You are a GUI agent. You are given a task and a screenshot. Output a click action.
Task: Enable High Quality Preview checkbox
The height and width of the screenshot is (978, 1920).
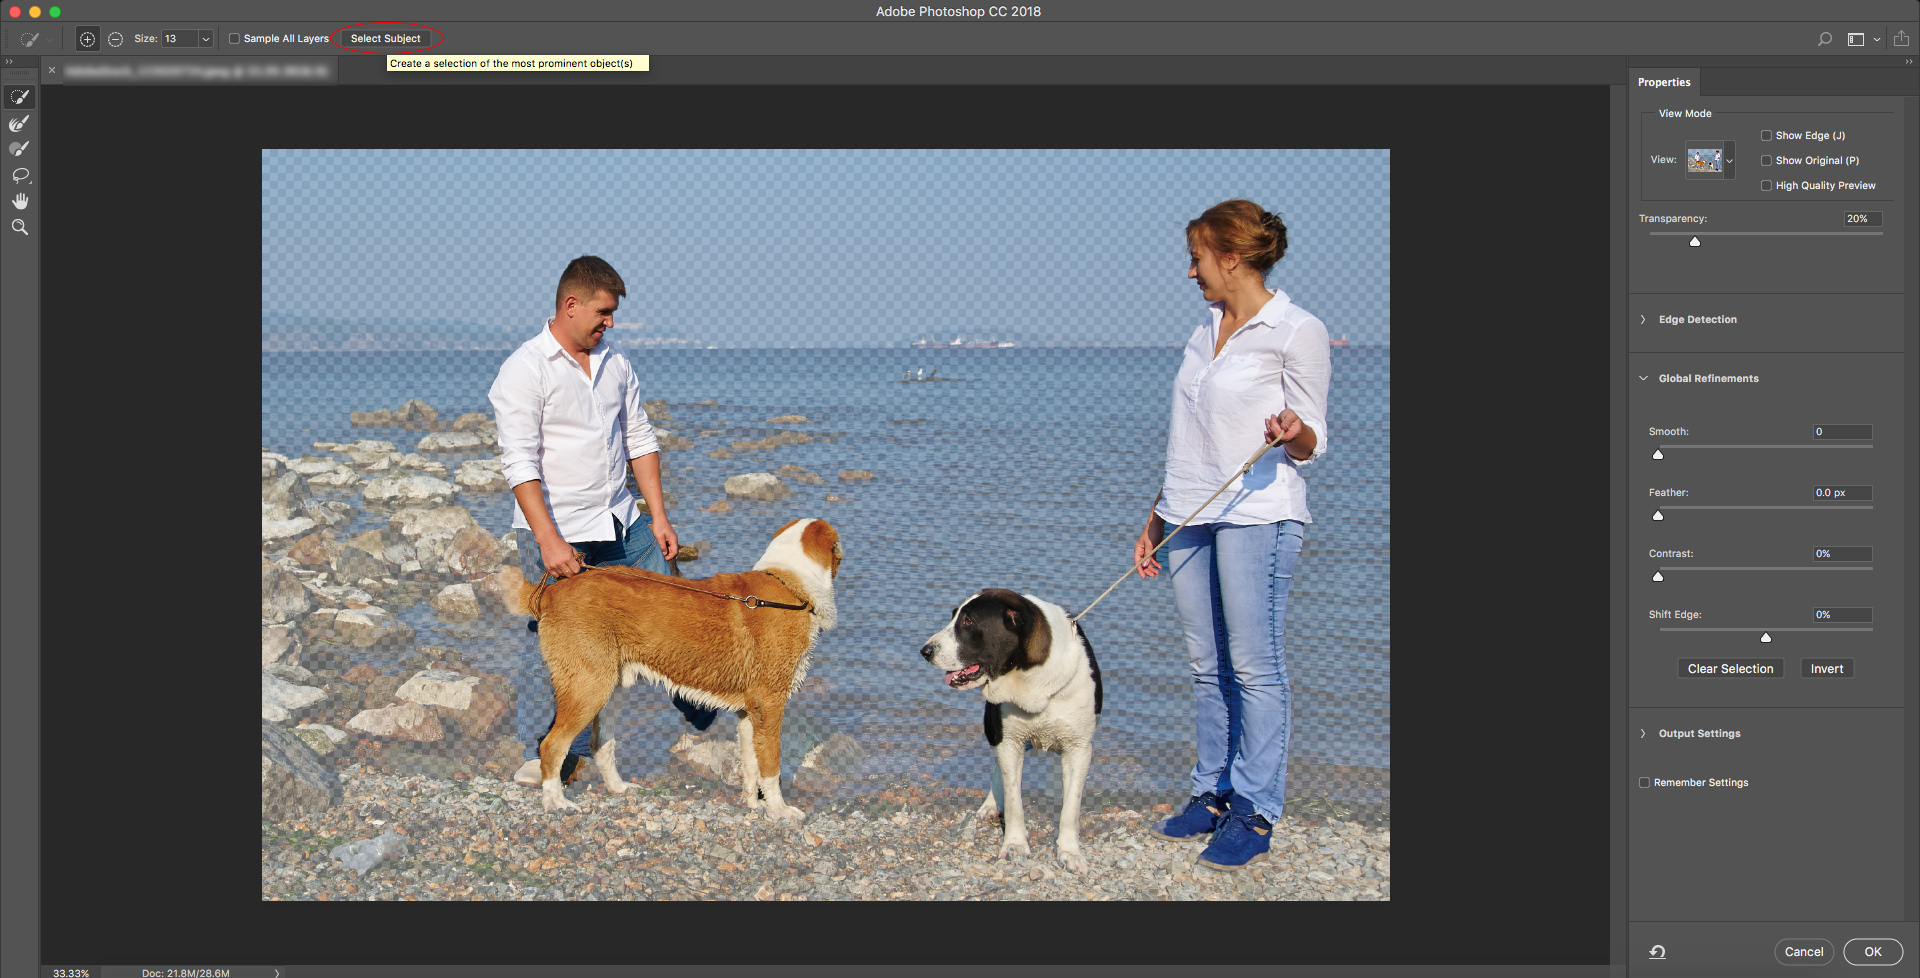pos(1766,186)
